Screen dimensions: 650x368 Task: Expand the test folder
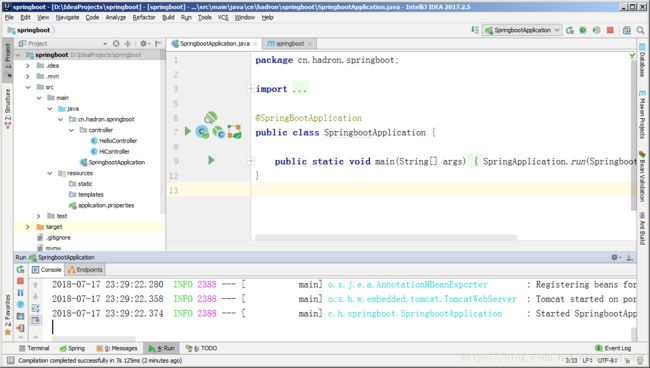[39, 216]
